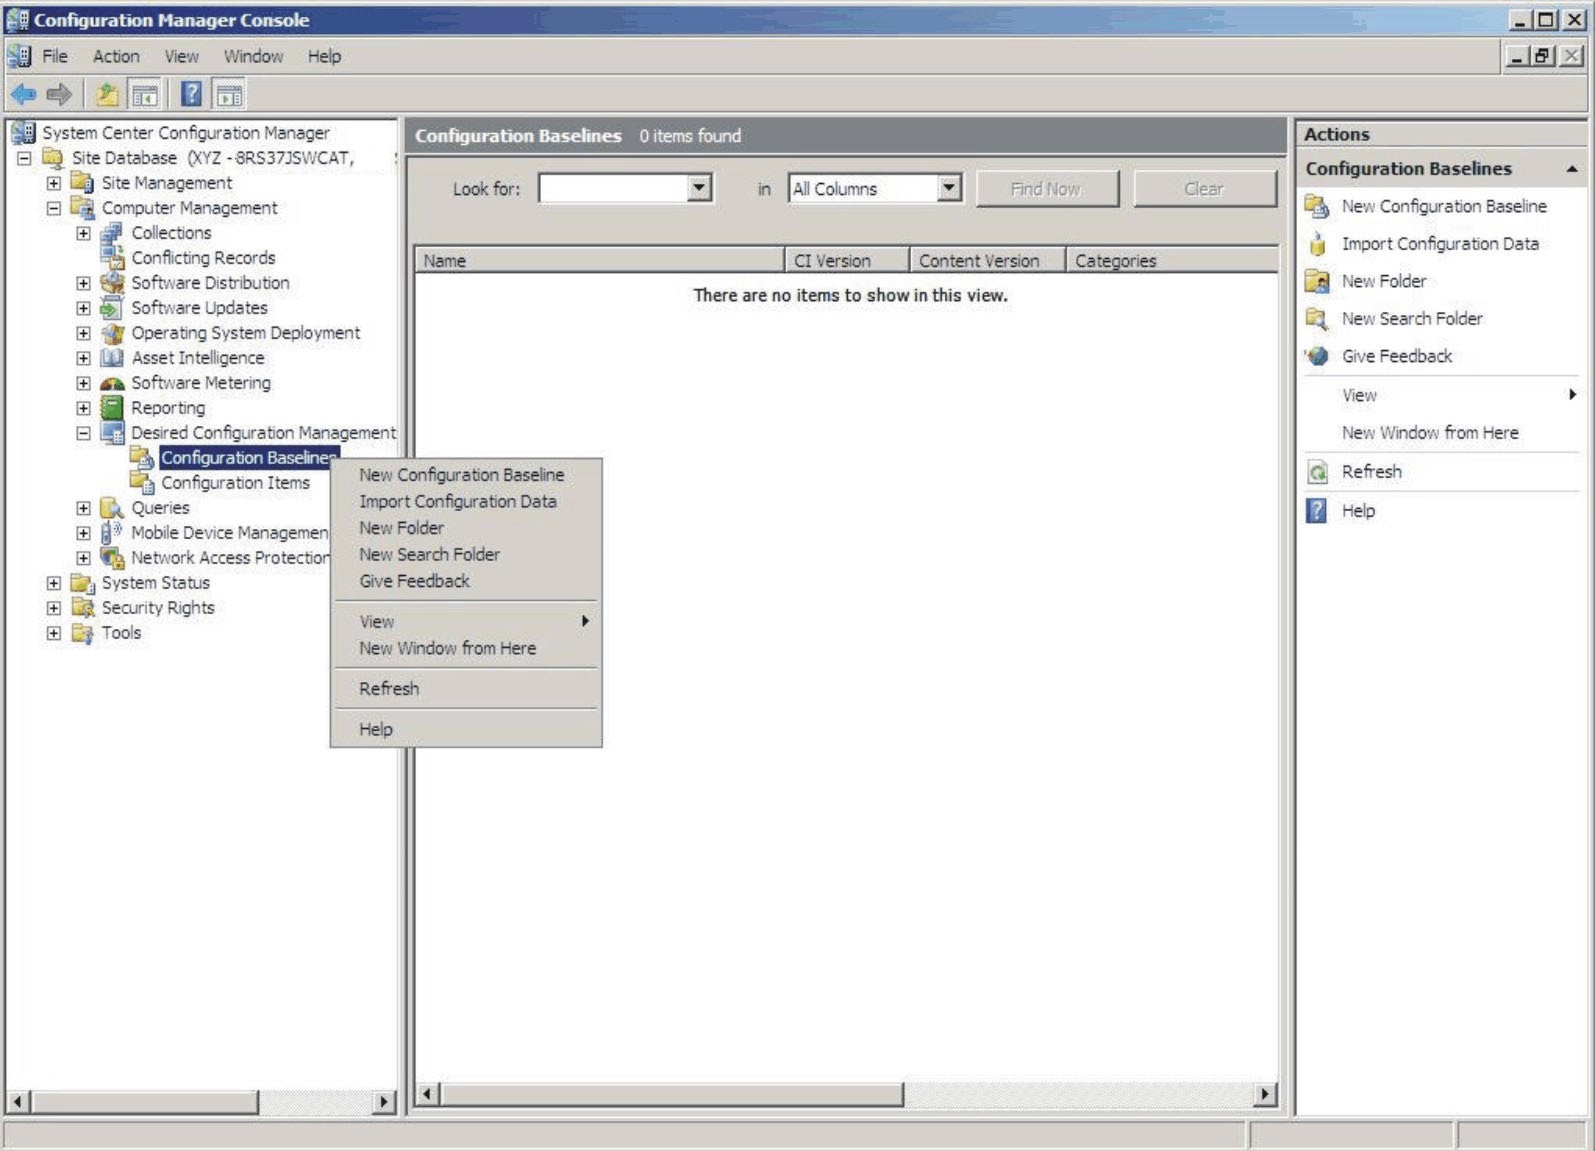The image size is (1595, 1151).
Task: Click the Desired Configuration Management icon
Action: coord(112,433)
